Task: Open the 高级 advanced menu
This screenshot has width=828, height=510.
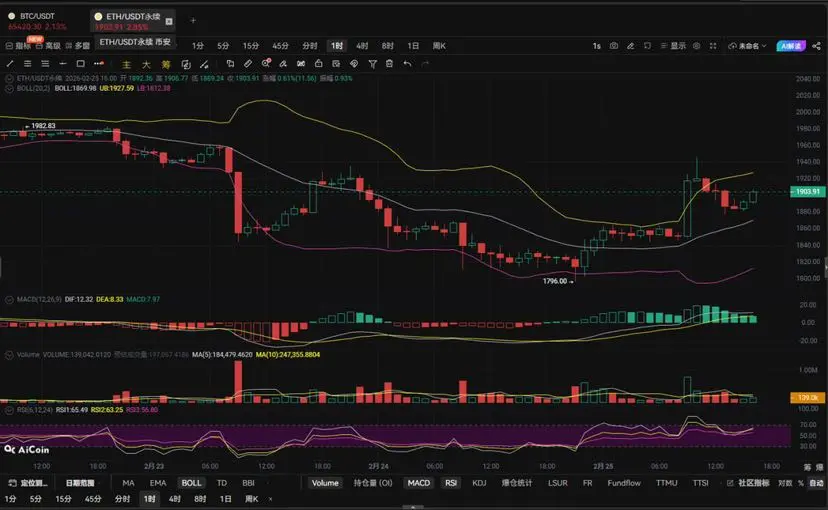Action: [x=48, y=46]
